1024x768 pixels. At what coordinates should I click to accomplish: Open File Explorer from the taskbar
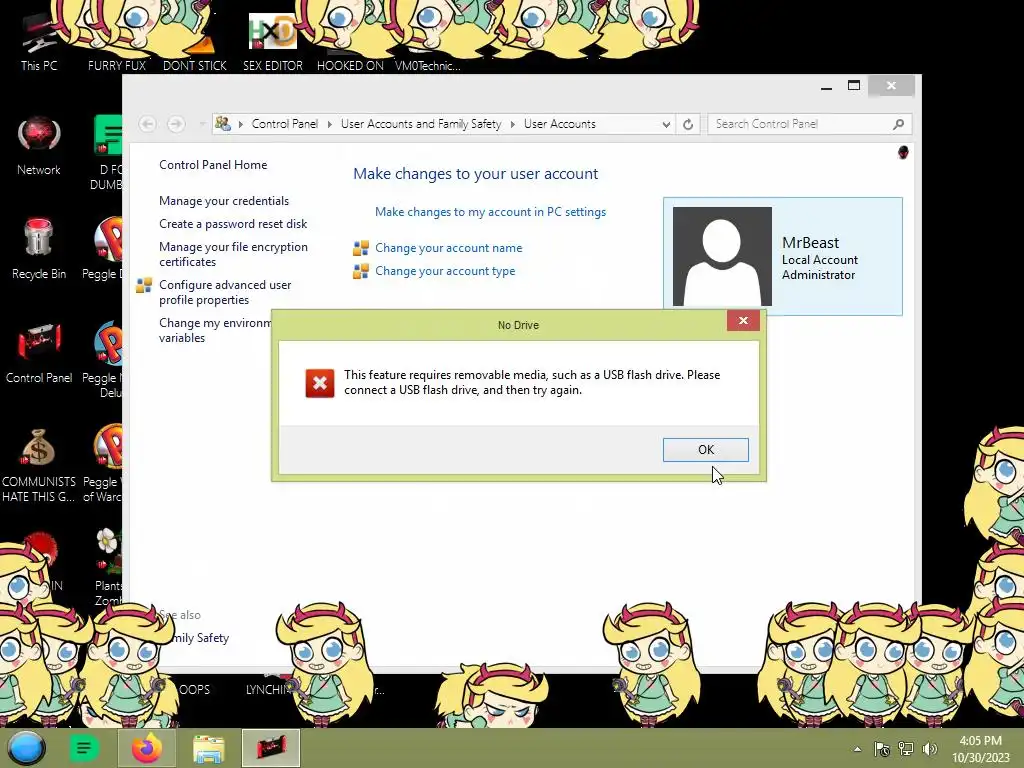[x=209, y=748]
